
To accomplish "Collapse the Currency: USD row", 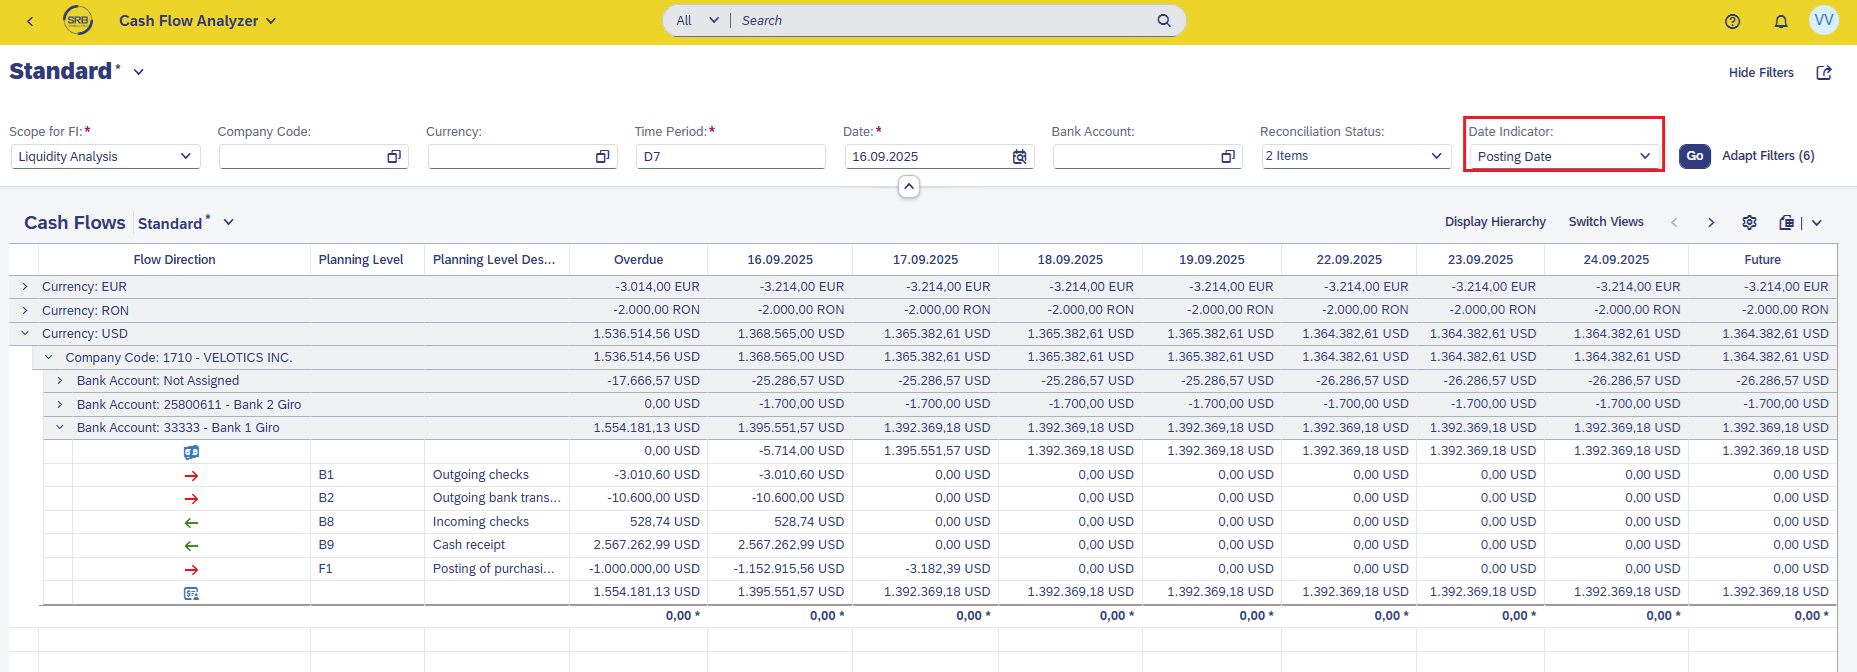I will [25, 334].
